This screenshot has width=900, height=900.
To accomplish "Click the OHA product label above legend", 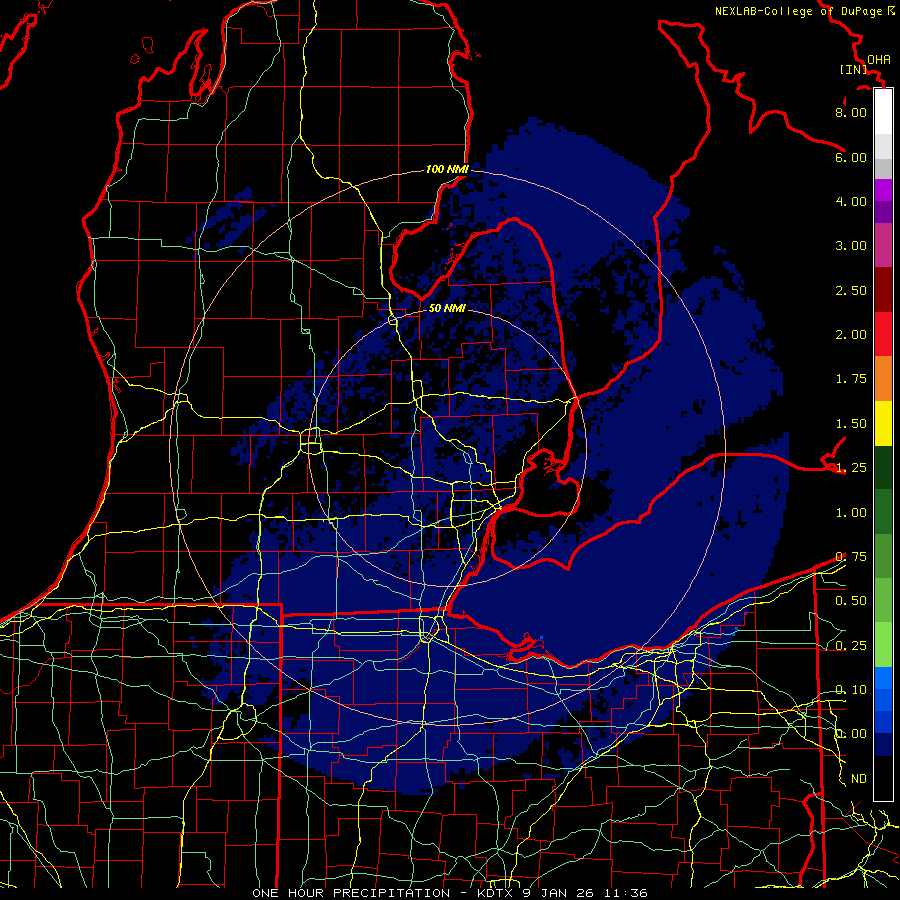I will point(879,60).
